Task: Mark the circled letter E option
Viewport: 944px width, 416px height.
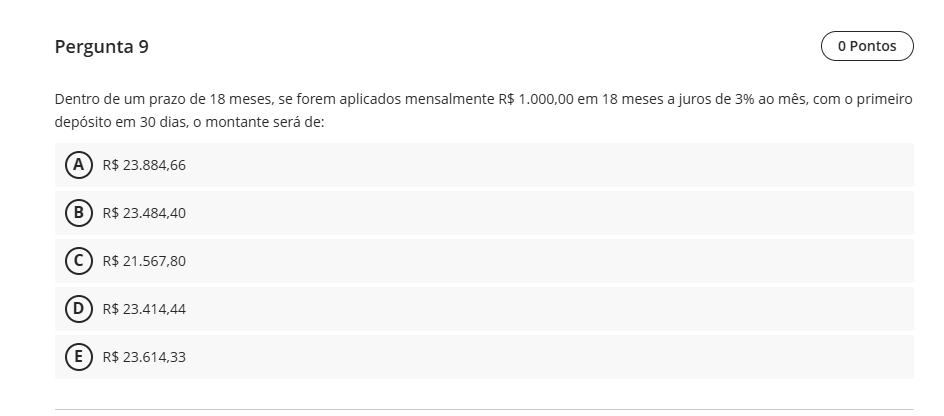Action: (78, 357)
